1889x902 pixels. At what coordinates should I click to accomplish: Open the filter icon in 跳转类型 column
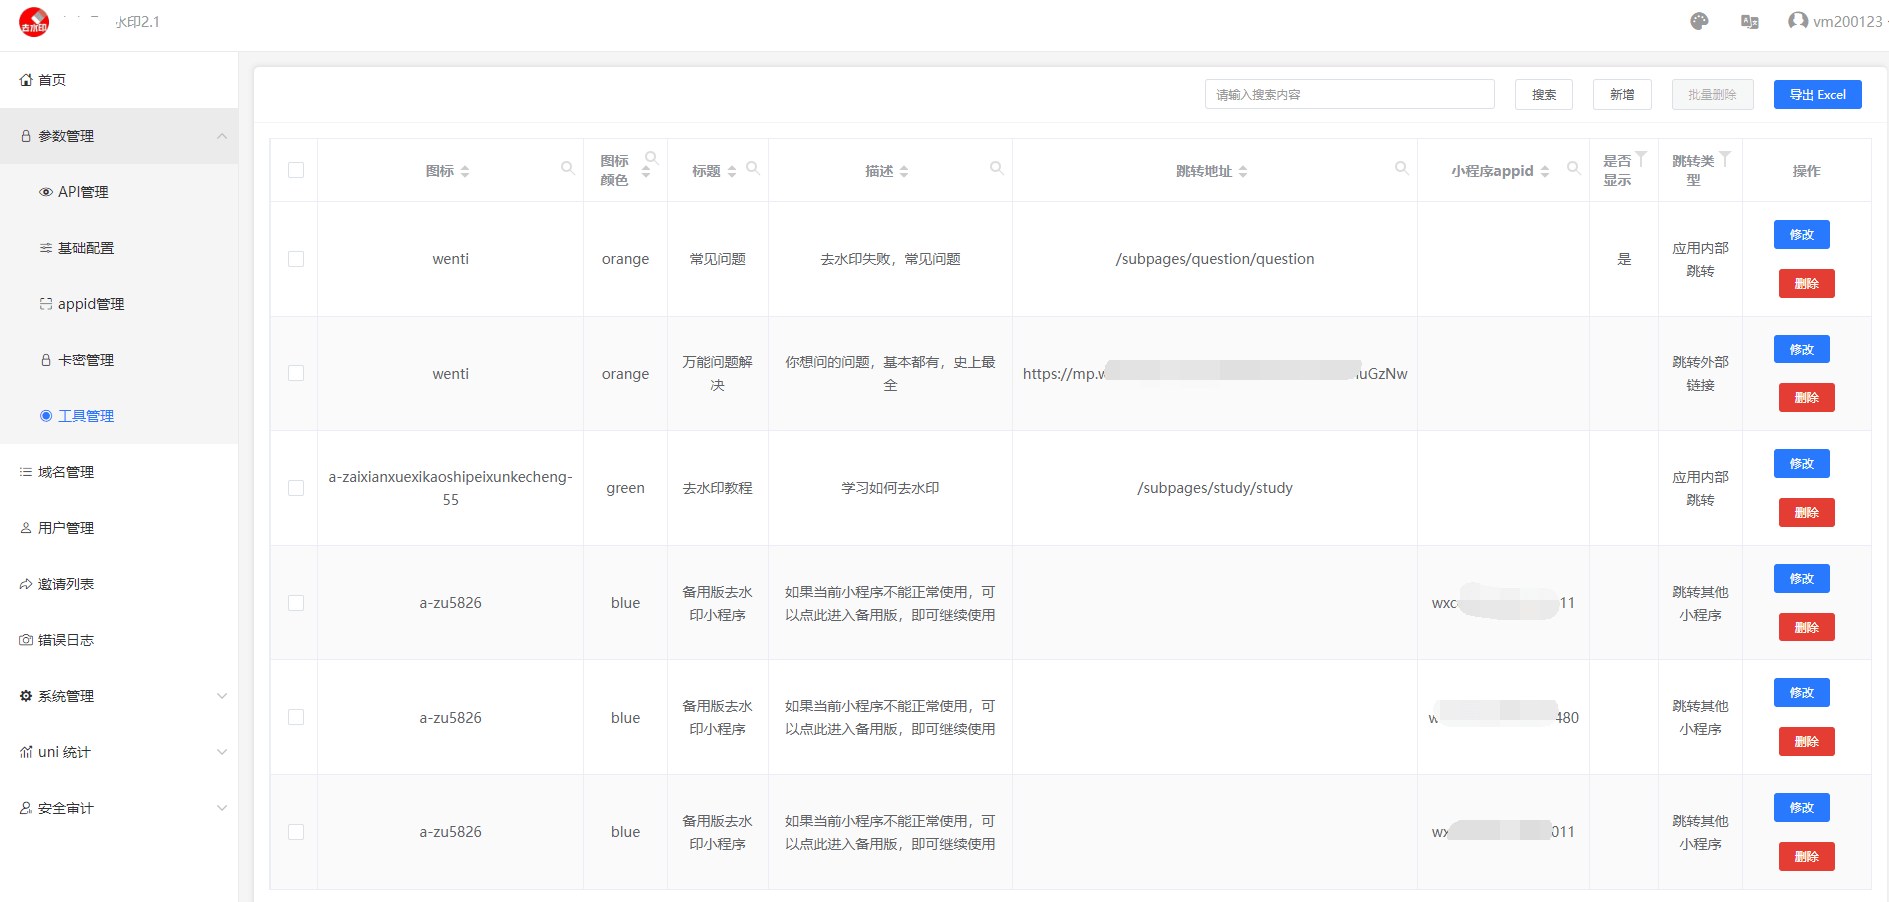(x=1725, y=159)
